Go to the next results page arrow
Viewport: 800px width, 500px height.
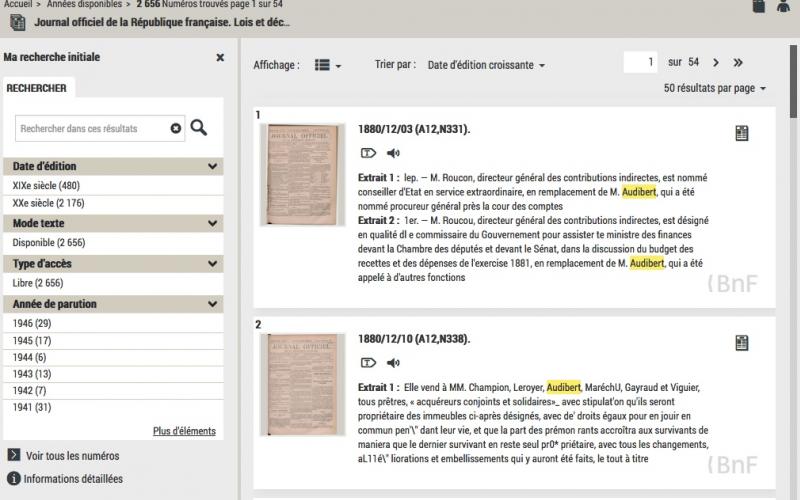click(x=716, y=63)
